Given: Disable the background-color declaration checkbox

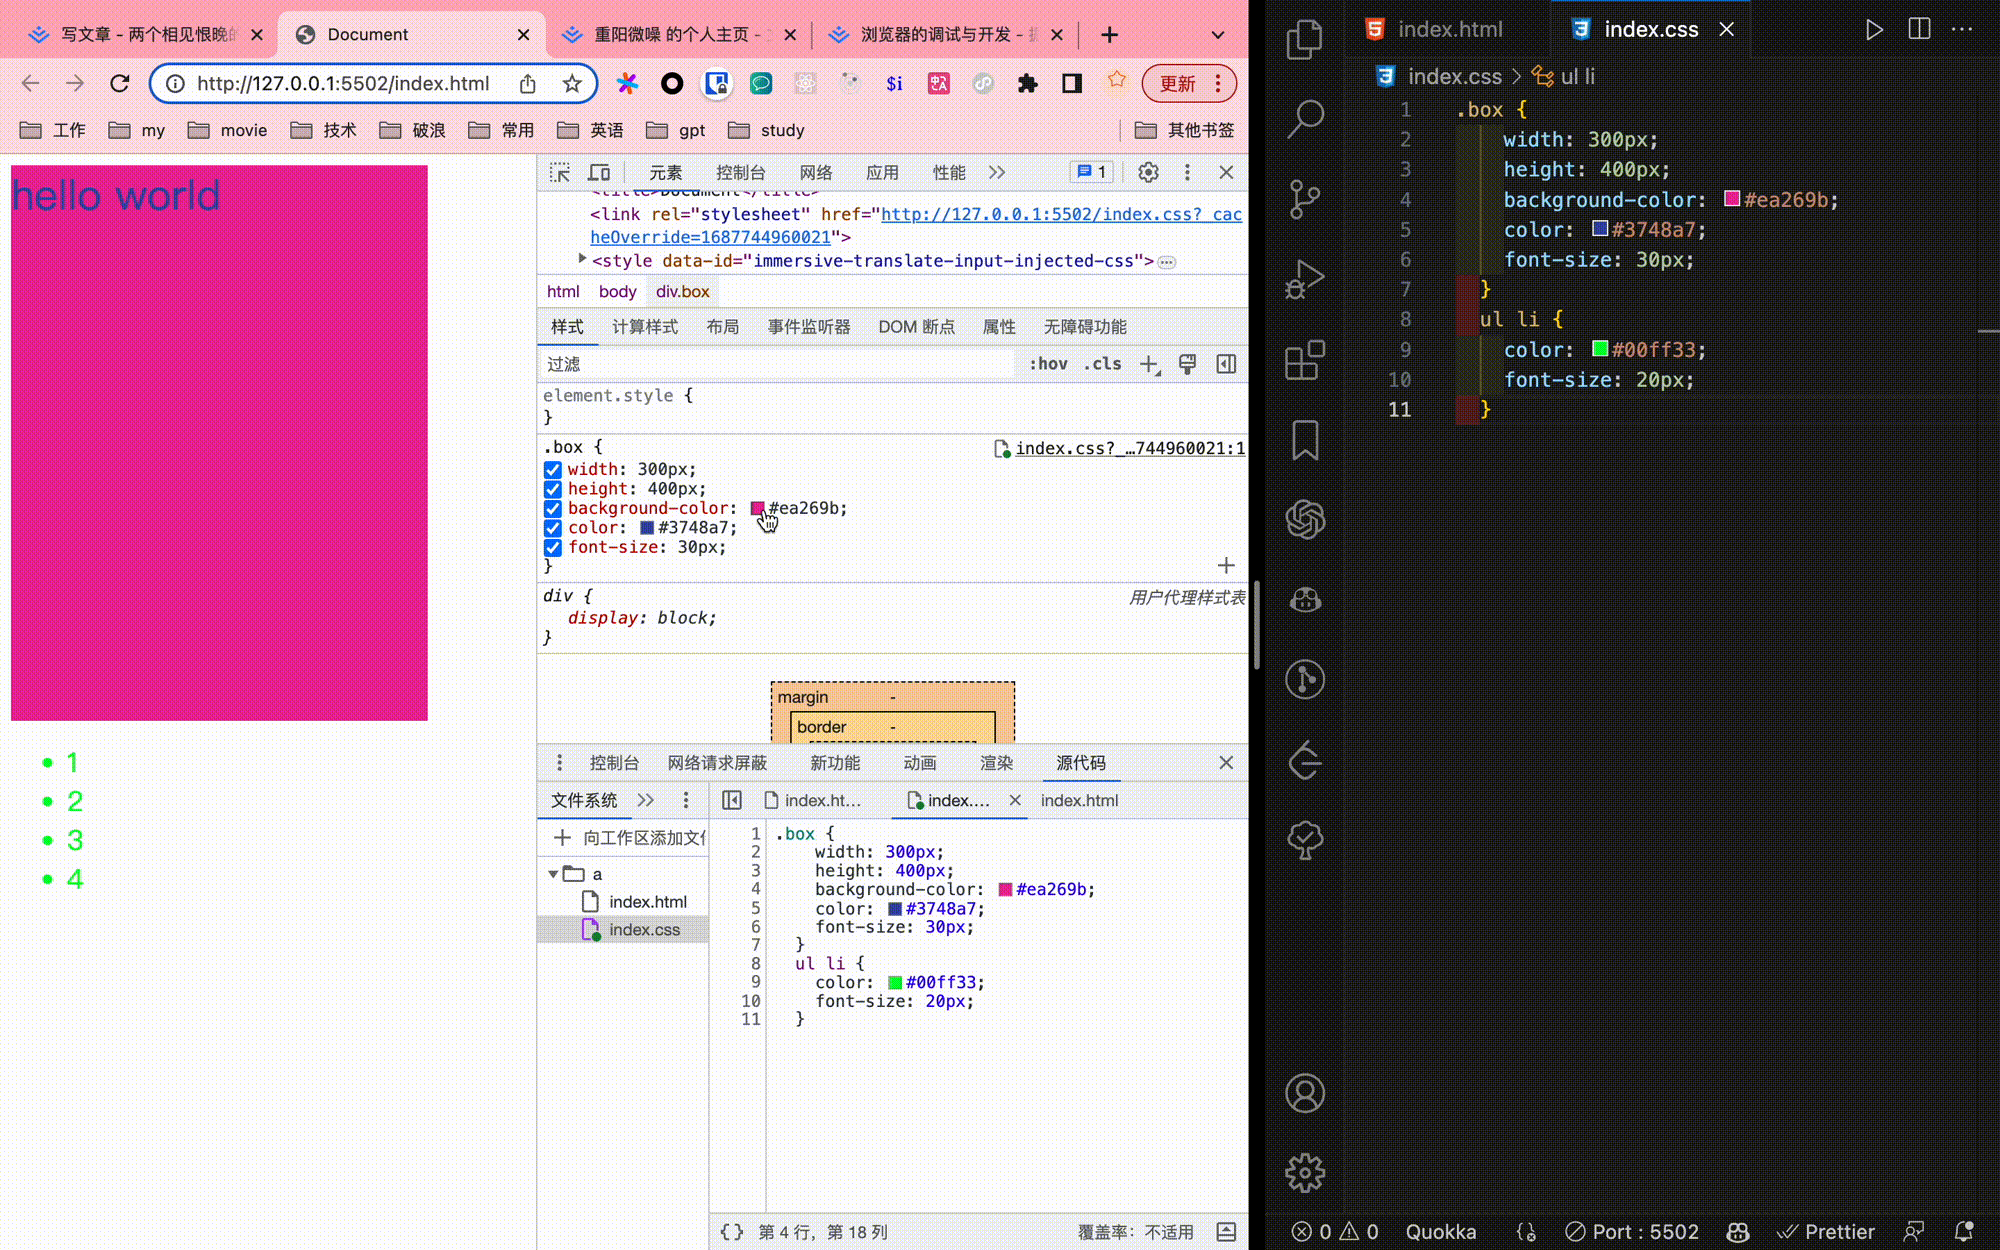Looking at the screenshot, I should click(x=553, y=508).
